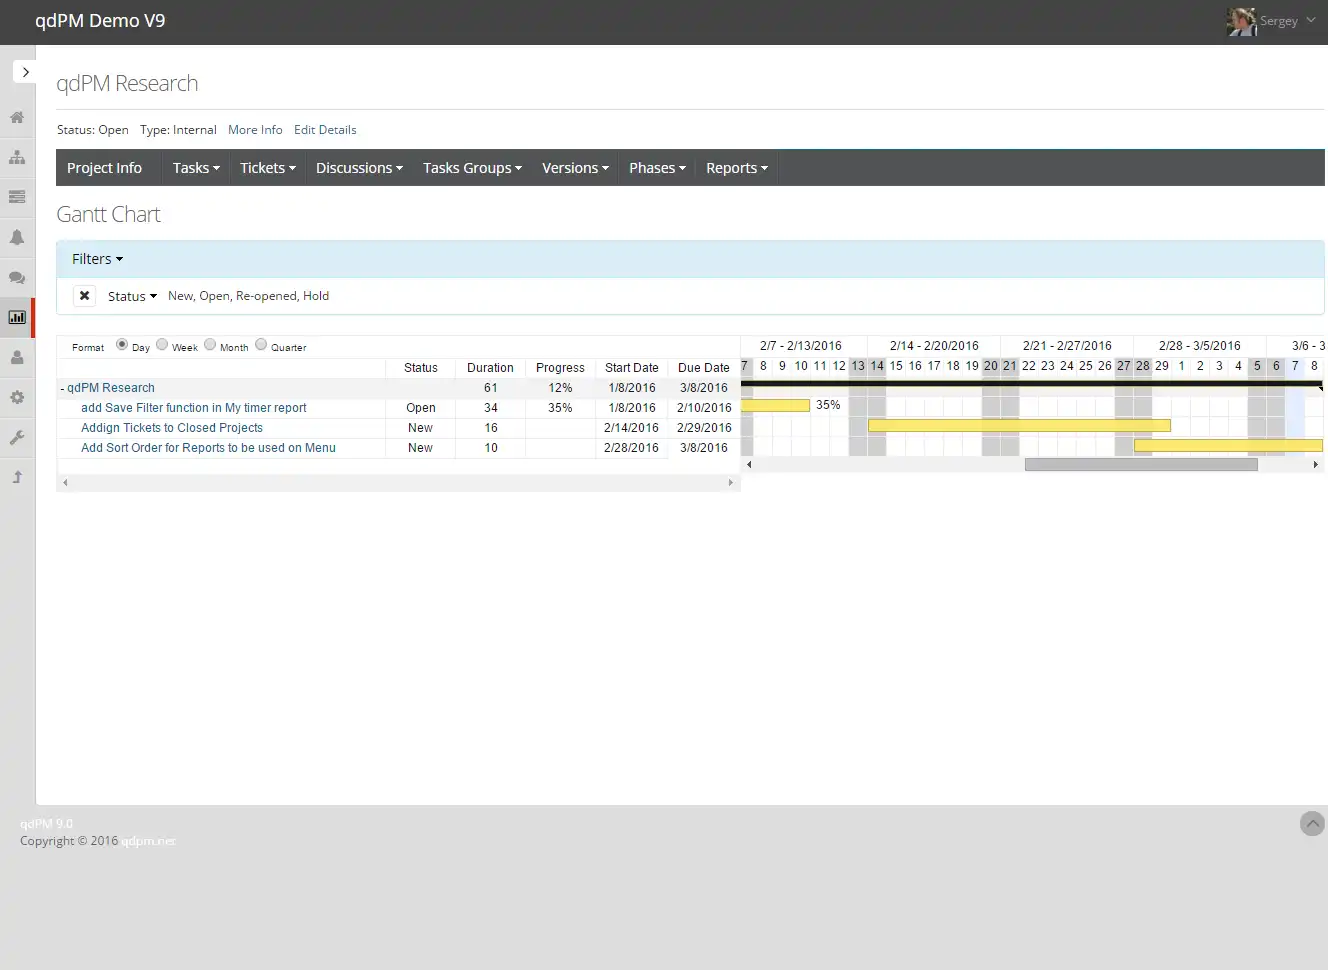Image resolution: width=1328 pixels, height=970 pixels.
Task: Remove the Status filter with the X
Action: coord(85,296)
